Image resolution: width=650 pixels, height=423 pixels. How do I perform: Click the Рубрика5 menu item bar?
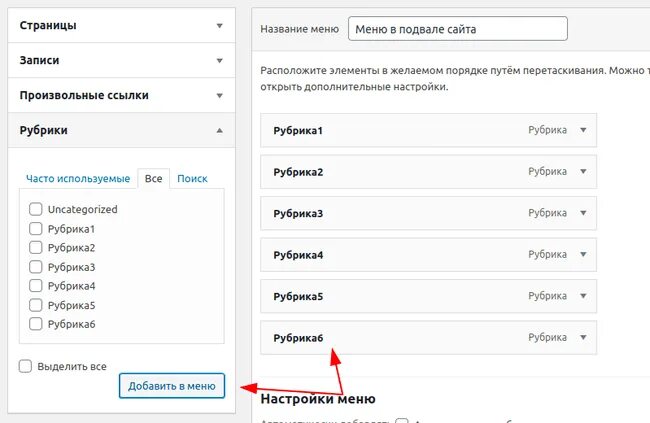point(400,296)
